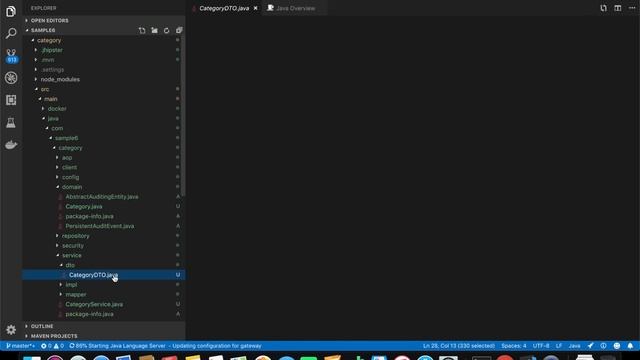Click the master branch indicator in status bar
The image size is (640, 360).
(20, 346)
